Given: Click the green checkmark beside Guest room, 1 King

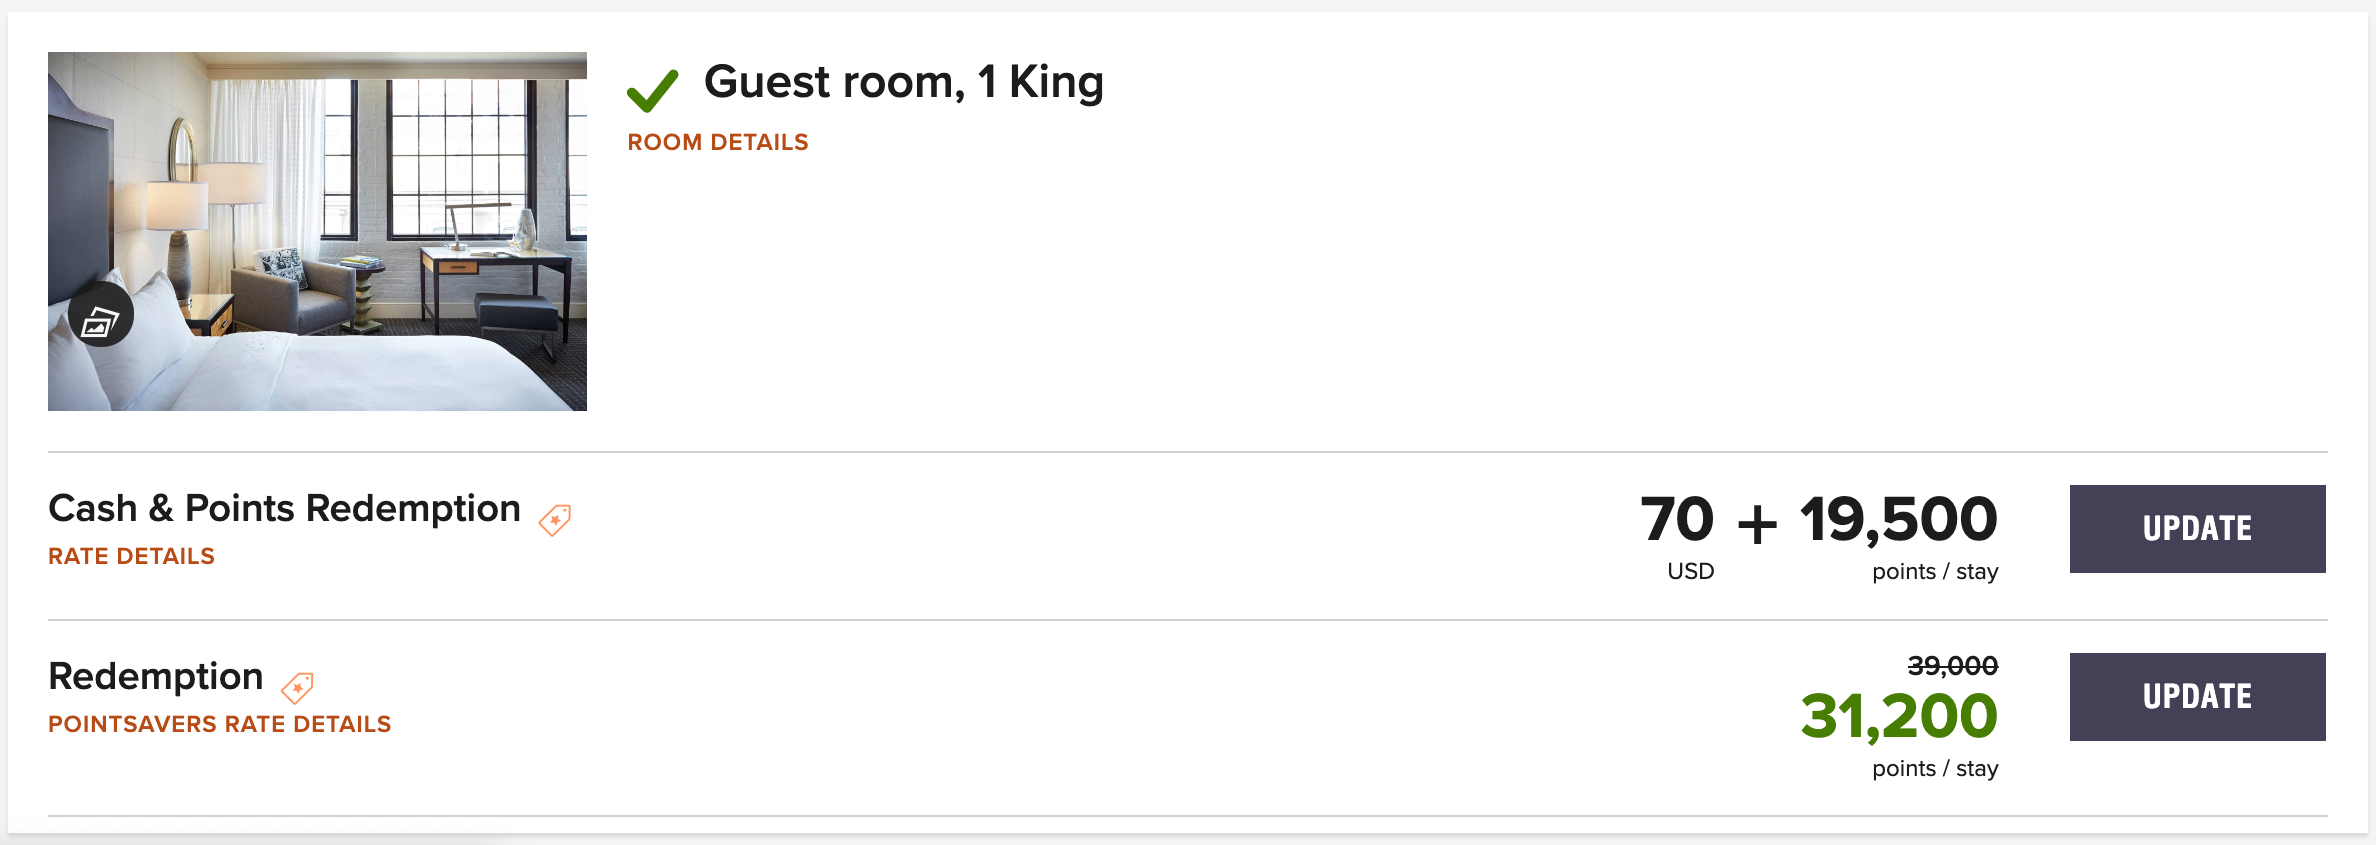Looking at the screenshot, I should 653,90.
